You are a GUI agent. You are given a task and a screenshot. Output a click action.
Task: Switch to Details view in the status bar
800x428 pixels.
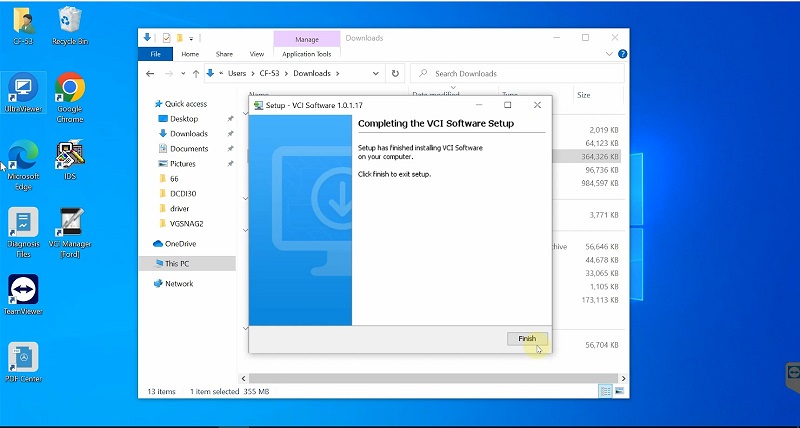click(605, 391)
